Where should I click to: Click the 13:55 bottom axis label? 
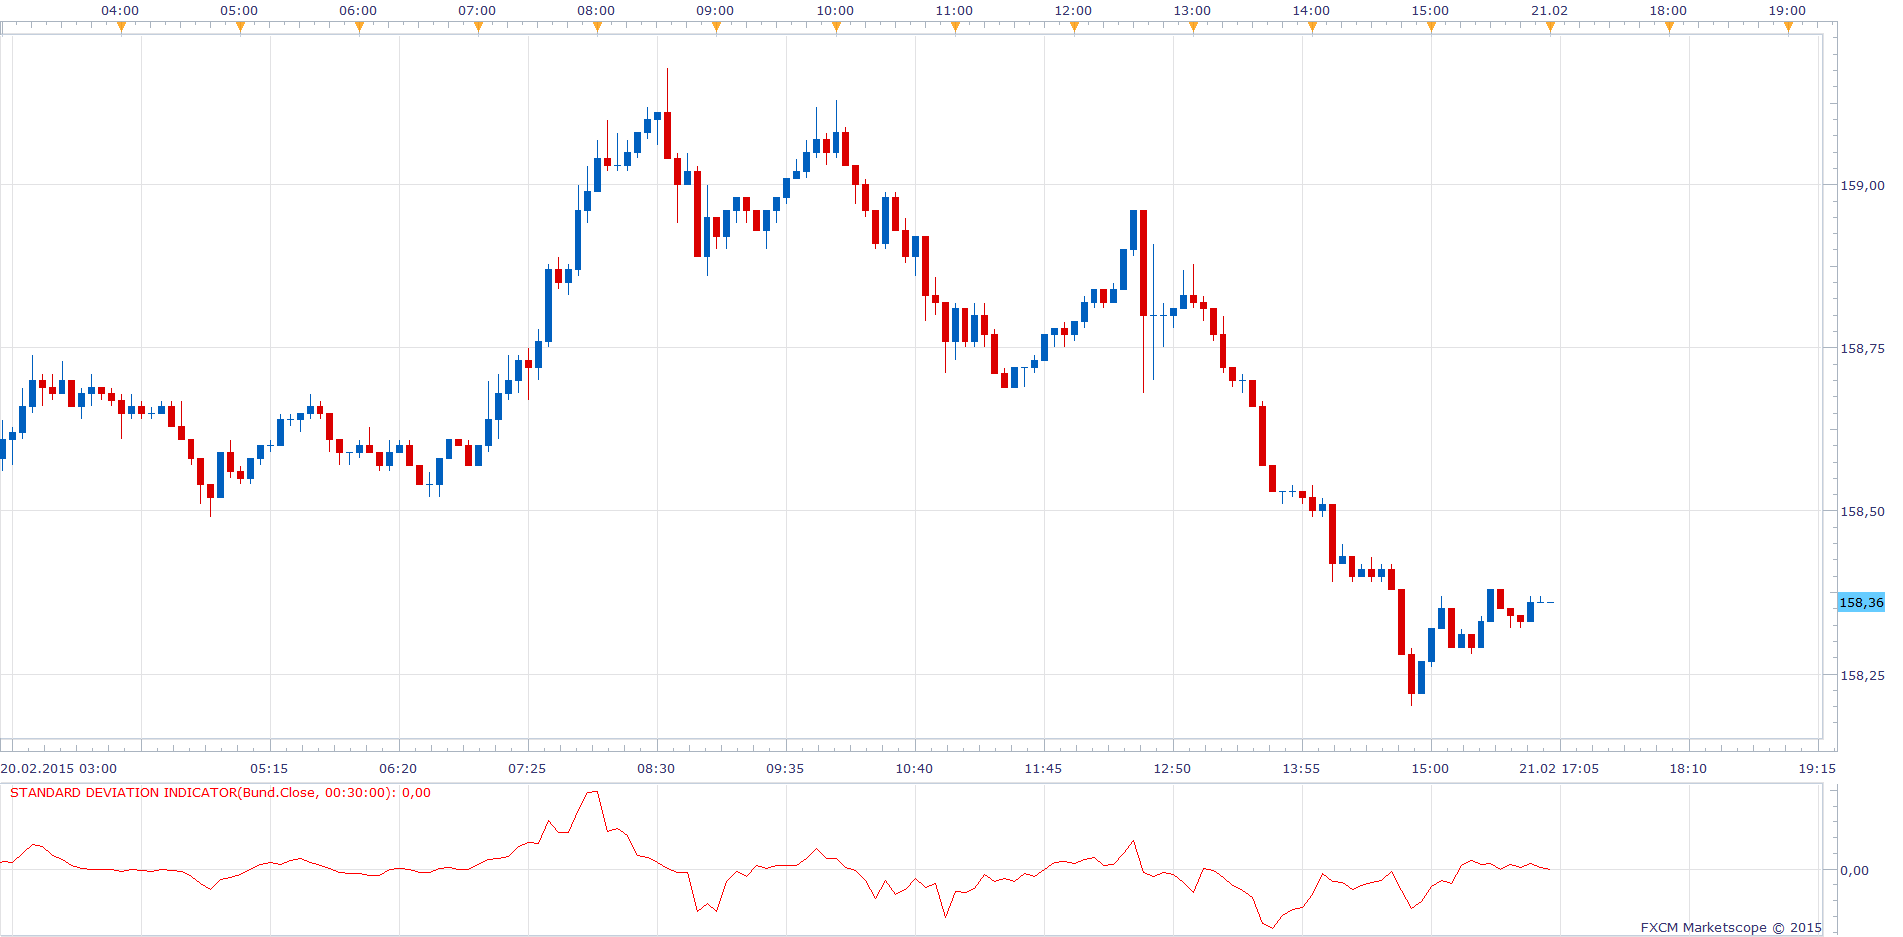[1301, 769]
